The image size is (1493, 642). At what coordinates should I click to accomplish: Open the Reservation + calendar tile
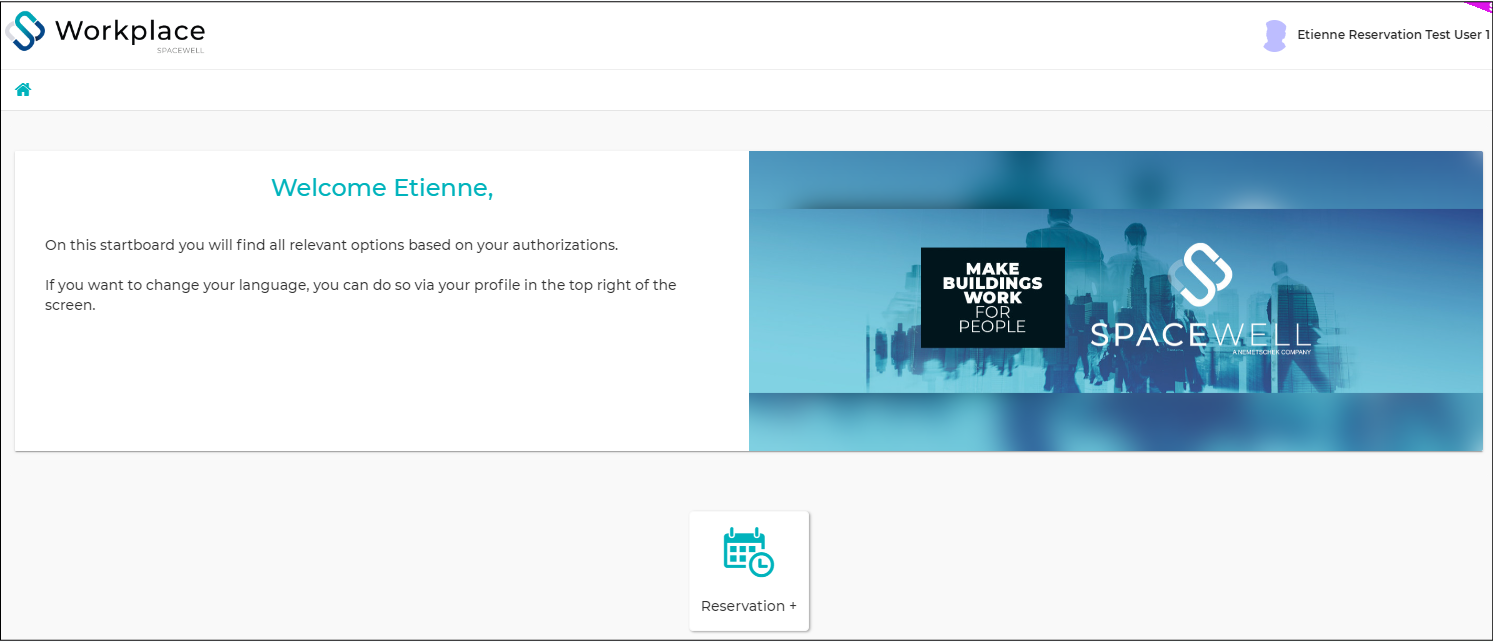pos(749,571)
